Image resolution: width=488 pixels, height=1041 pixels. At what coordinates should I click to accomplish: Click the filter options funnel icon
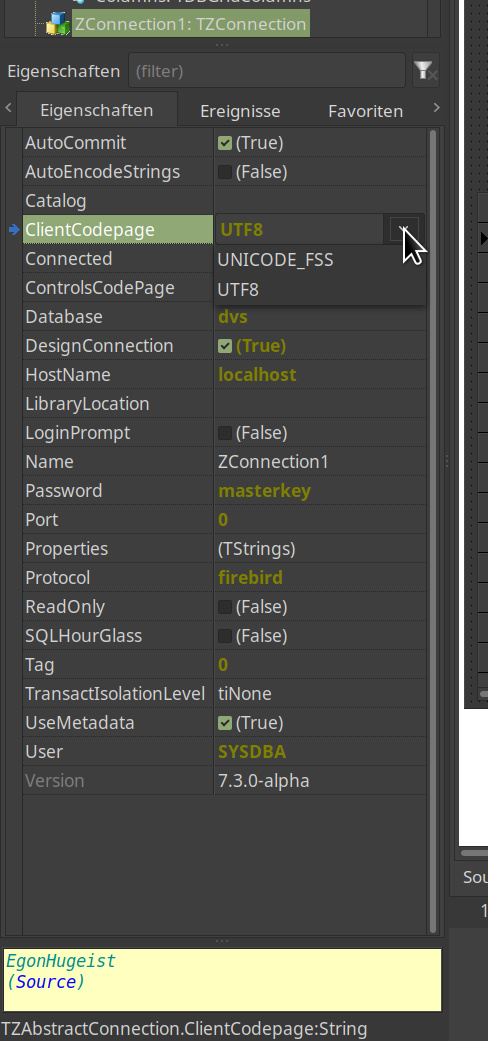[x=425, y=70]
